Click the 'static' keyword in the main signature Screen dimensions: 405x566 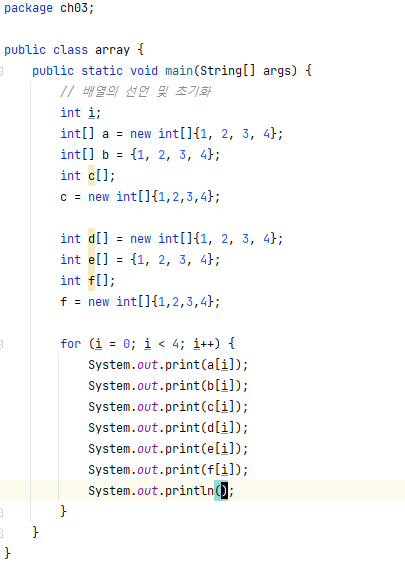(x=102, y=71)
